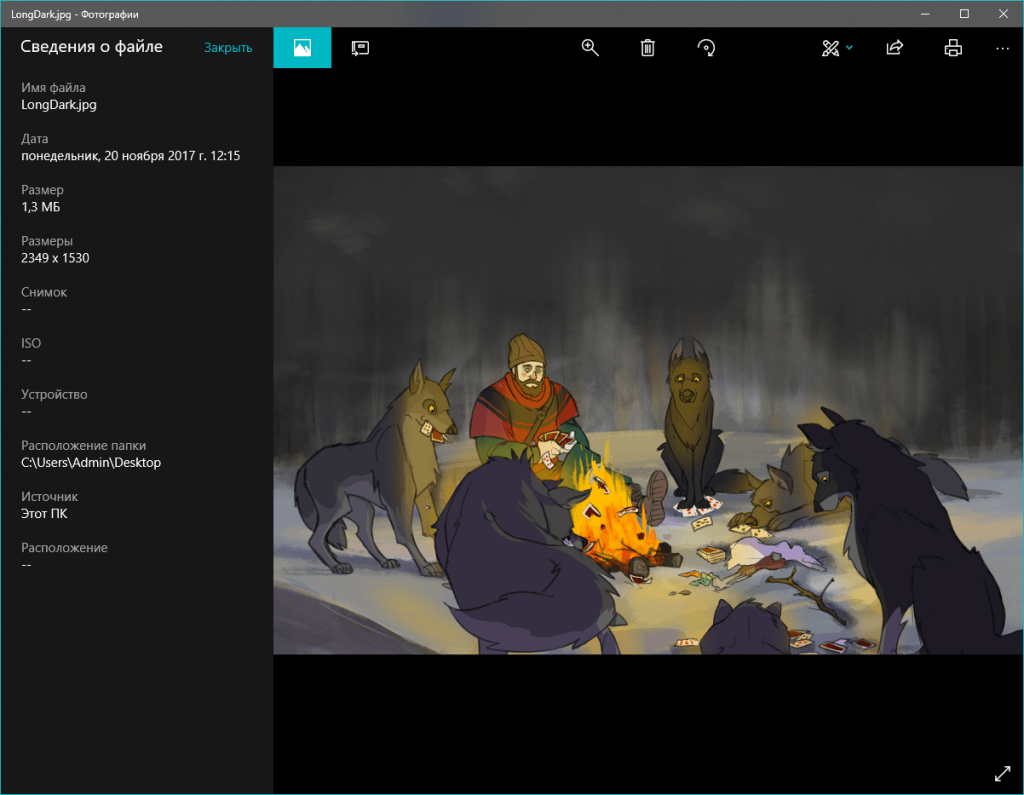Click the add to album icon
This screenshot has width=1024, height=795.
coord(360,48)
